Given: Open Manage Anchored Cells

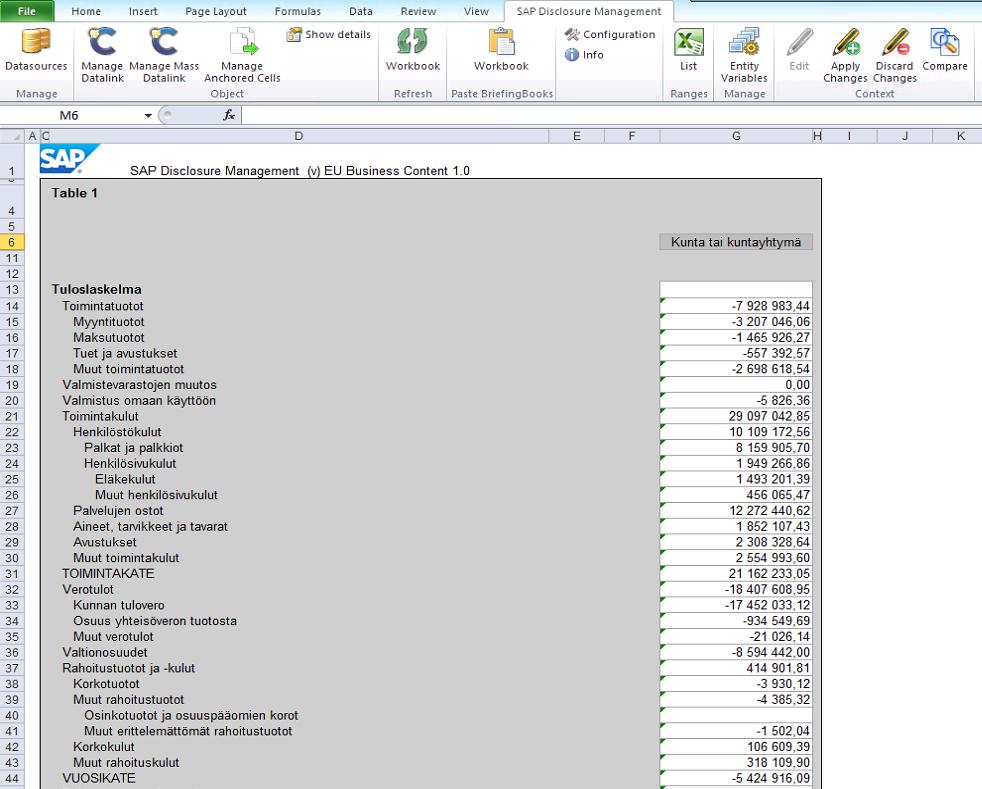Looking at the screenshot, I should click(242, 55).
